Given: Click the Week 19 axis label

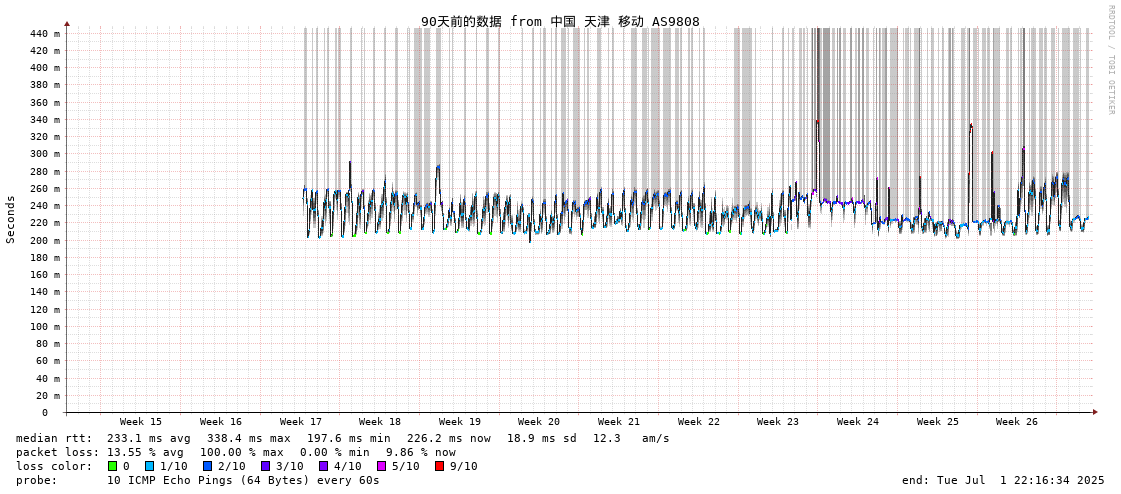Looking at the screenshot, I should [460, 422].
